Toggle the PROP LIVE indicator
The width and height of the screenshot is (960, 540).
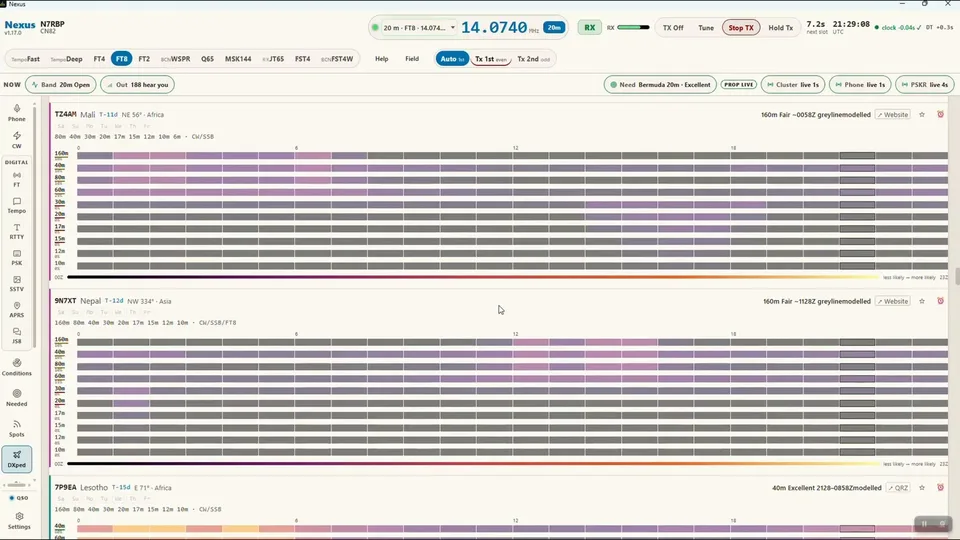click(738, 84)
